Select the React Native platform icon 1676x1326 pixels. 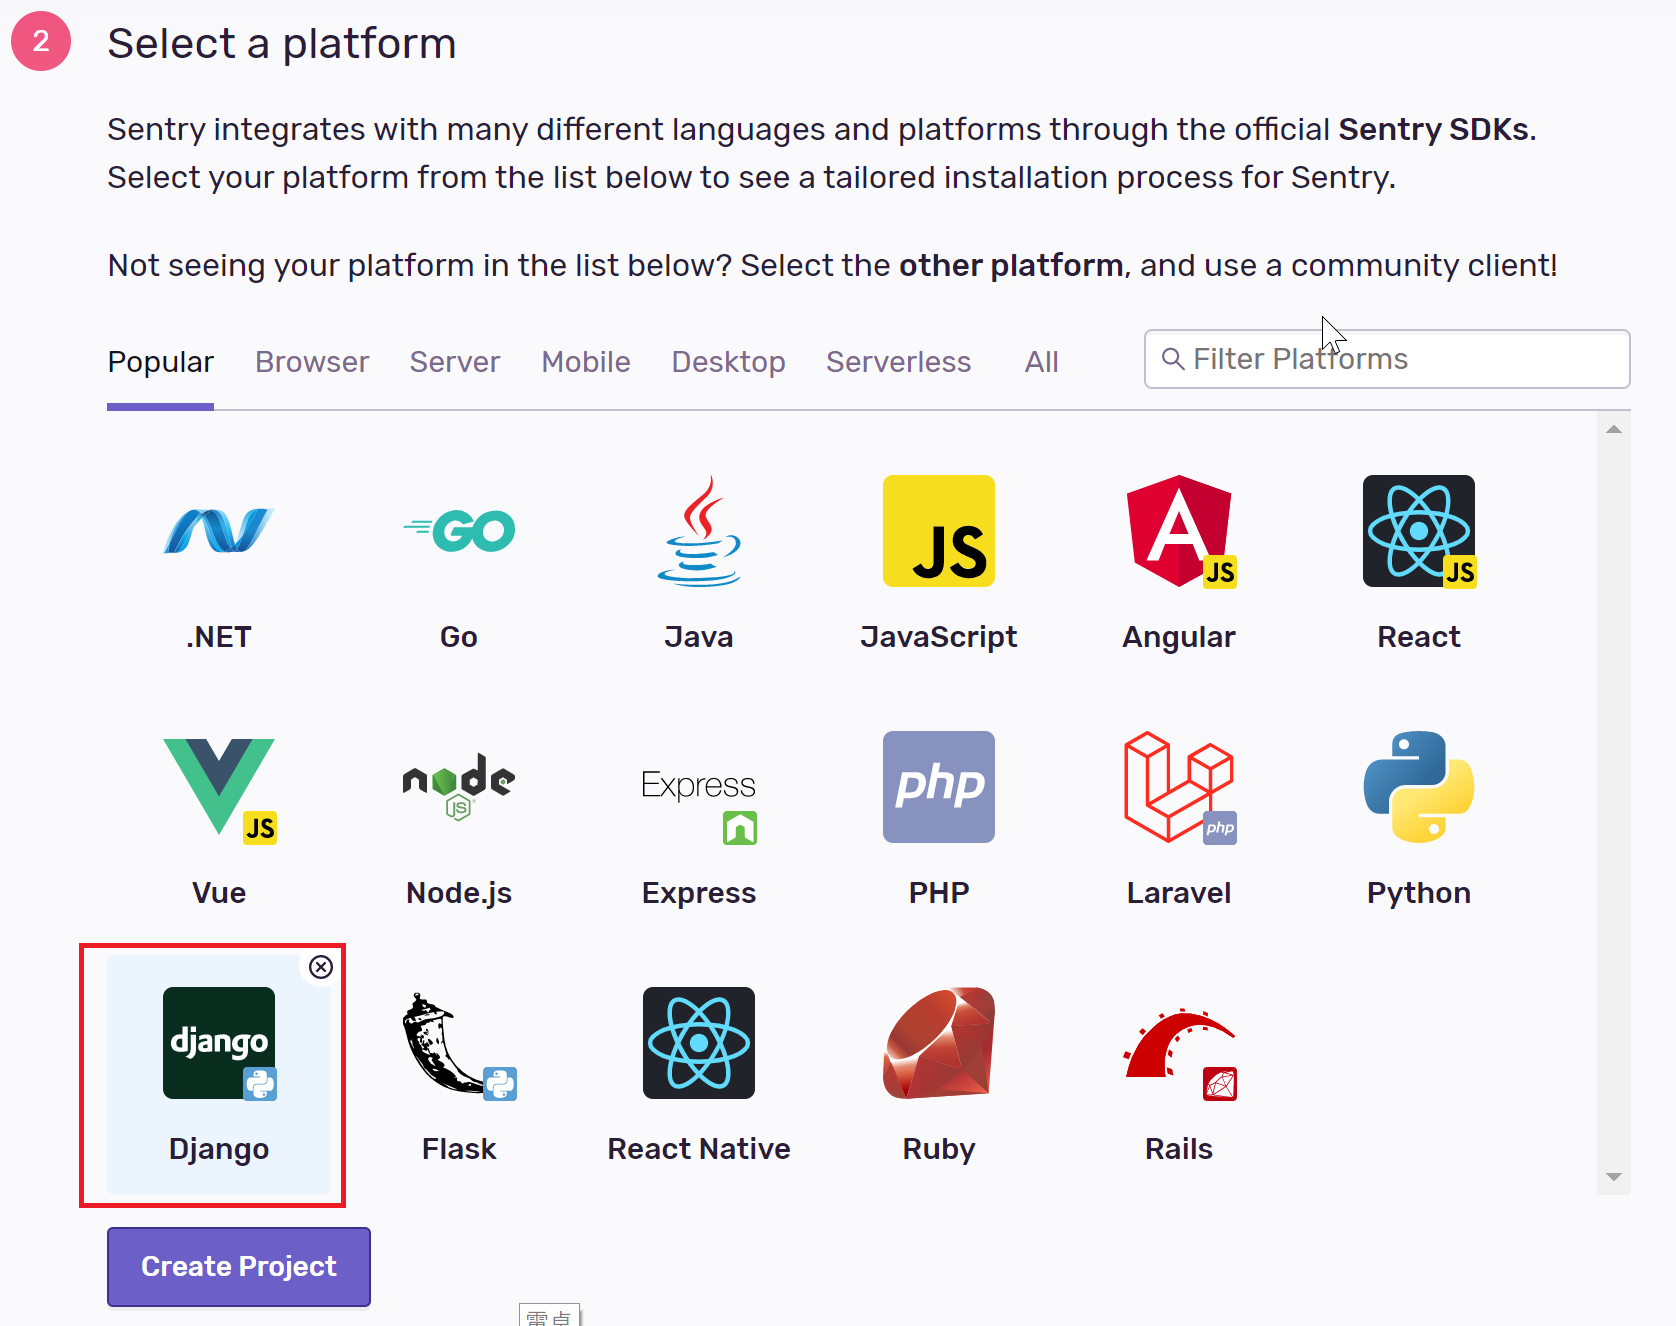tap(699, 1043)
